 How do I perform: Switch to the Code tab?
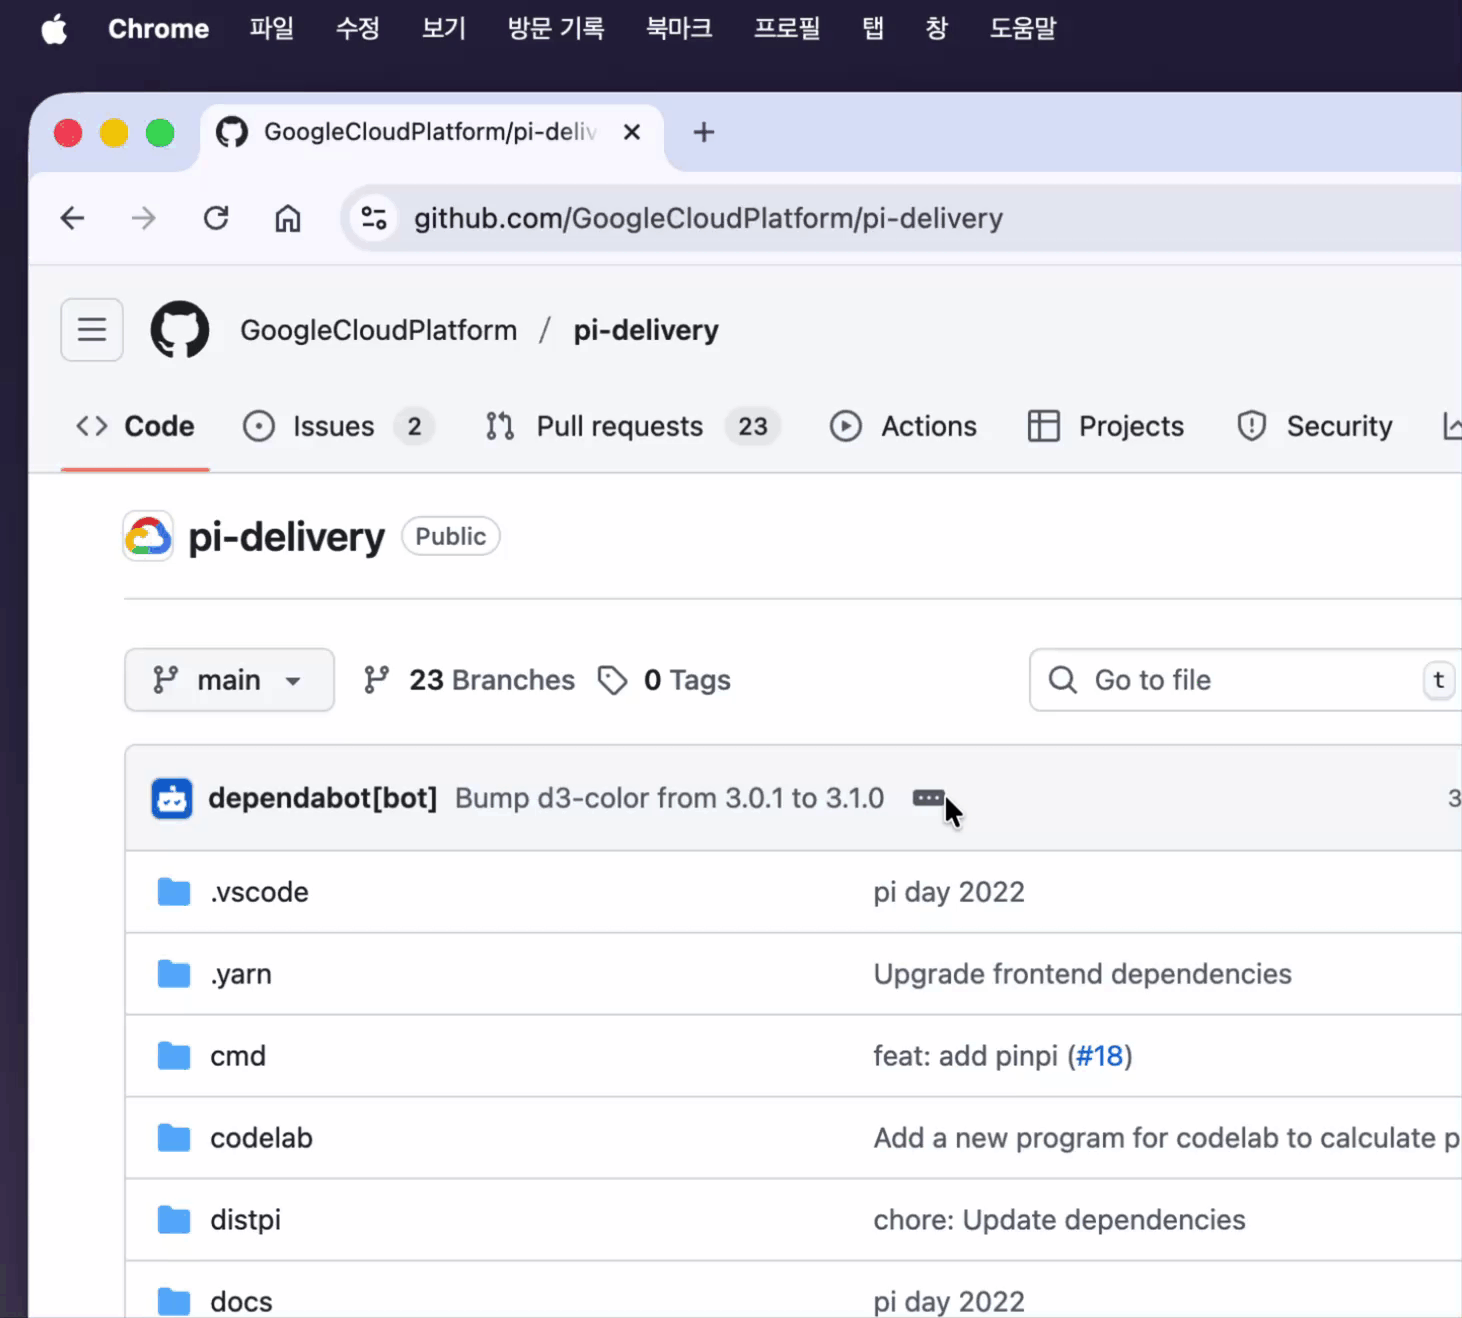click(x=135, y=426)
